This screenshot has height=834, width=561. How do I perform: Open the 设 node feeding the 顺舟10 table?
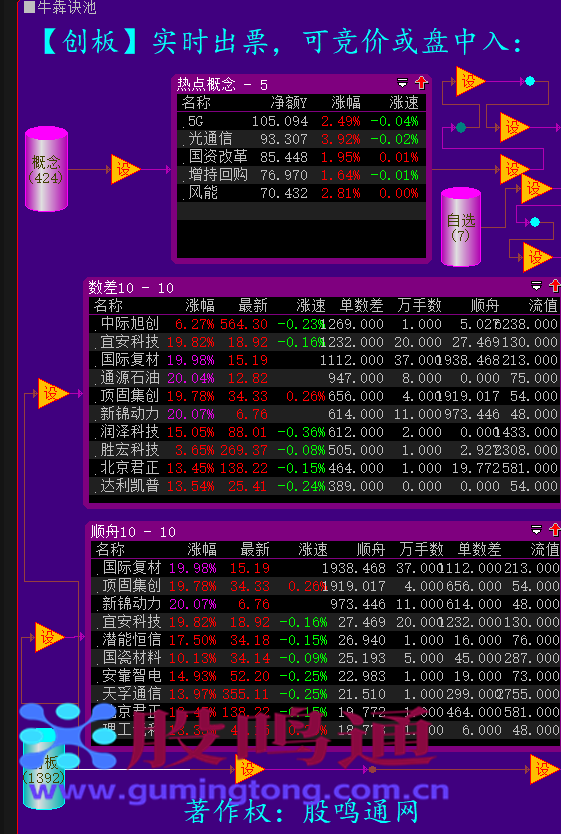click(x=49, y=637)
